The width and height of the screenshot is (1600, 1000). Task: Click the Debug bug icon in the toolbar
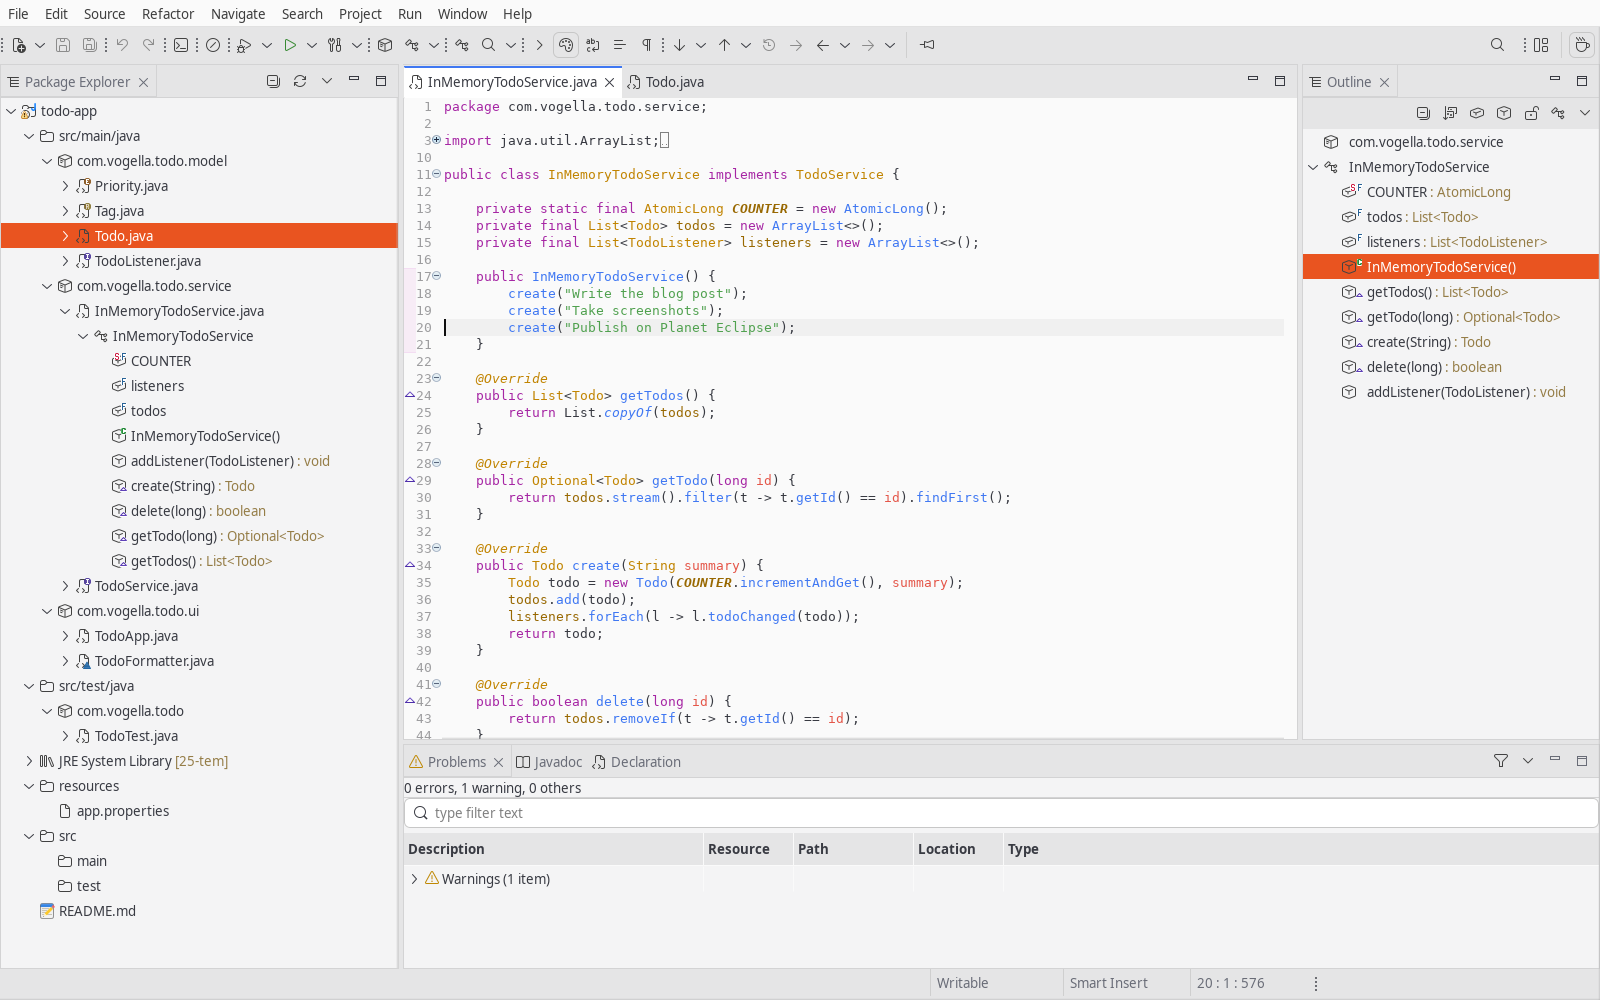245,45
